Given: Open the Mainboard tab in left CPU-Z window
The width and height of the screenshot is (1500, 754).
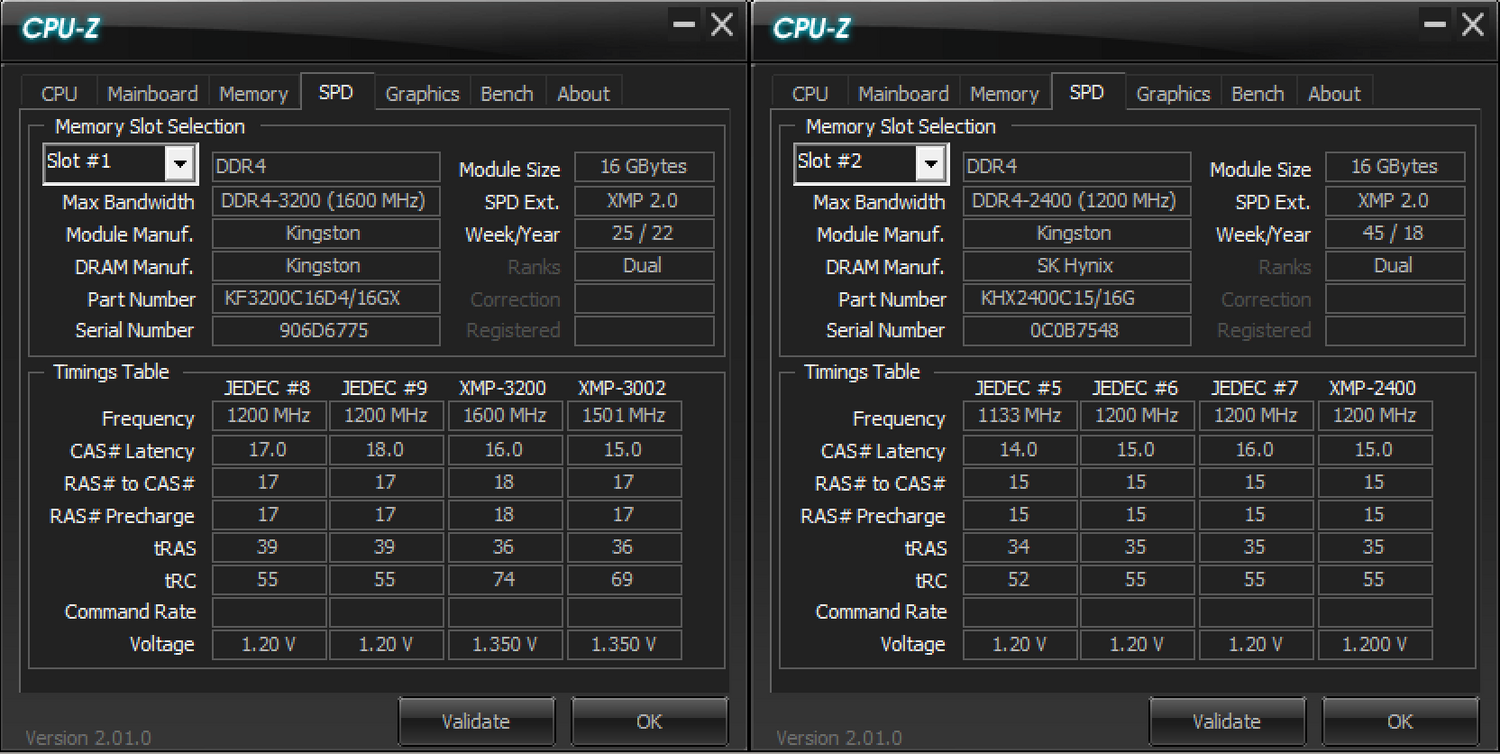Looking at the screenshot, I should point(152,93).
